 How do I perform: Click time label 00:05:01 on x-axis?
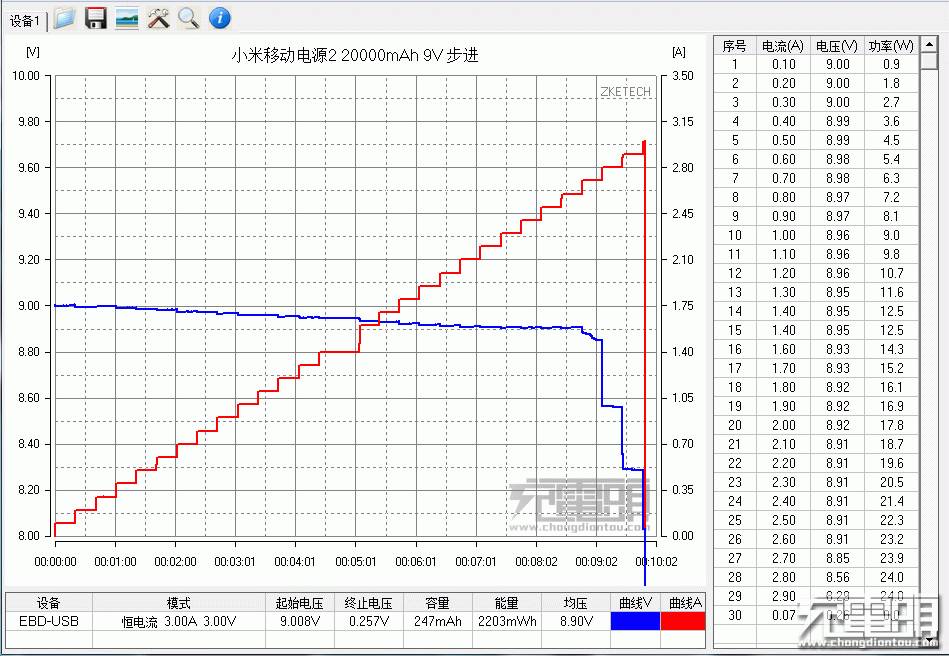355,562
